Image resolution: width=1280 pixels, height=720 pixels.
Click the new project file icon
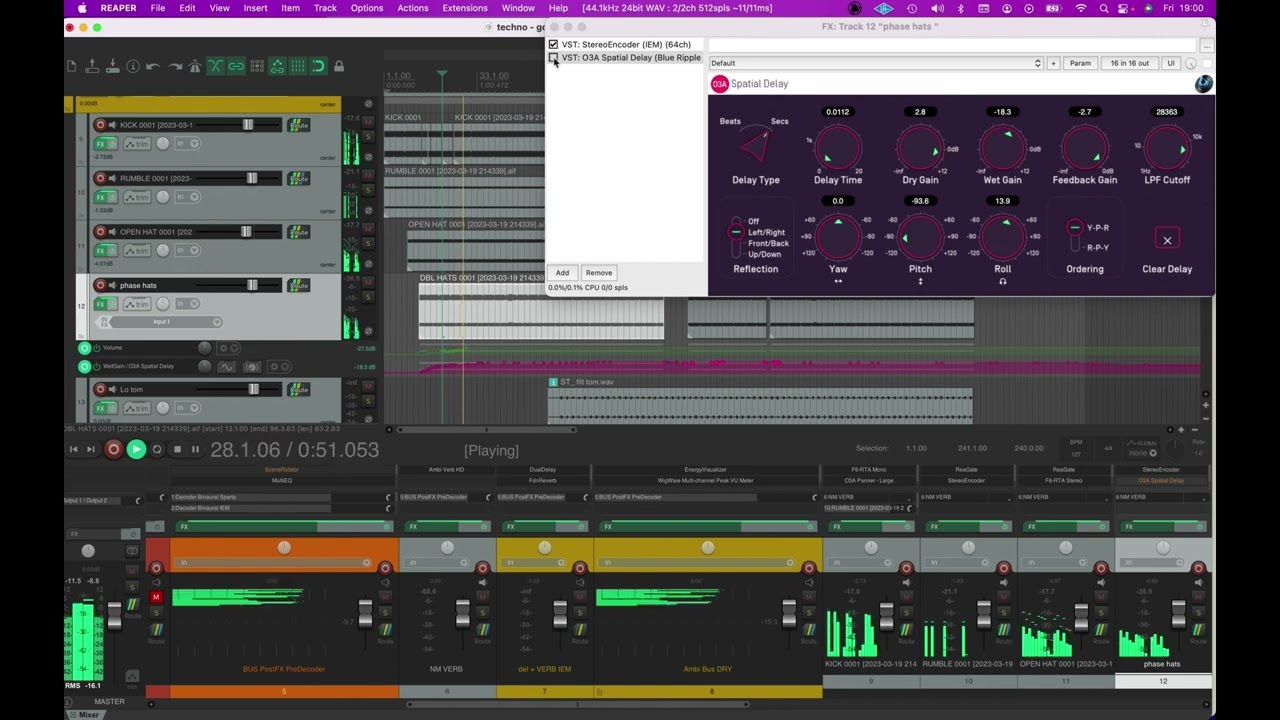click(72, 66)
